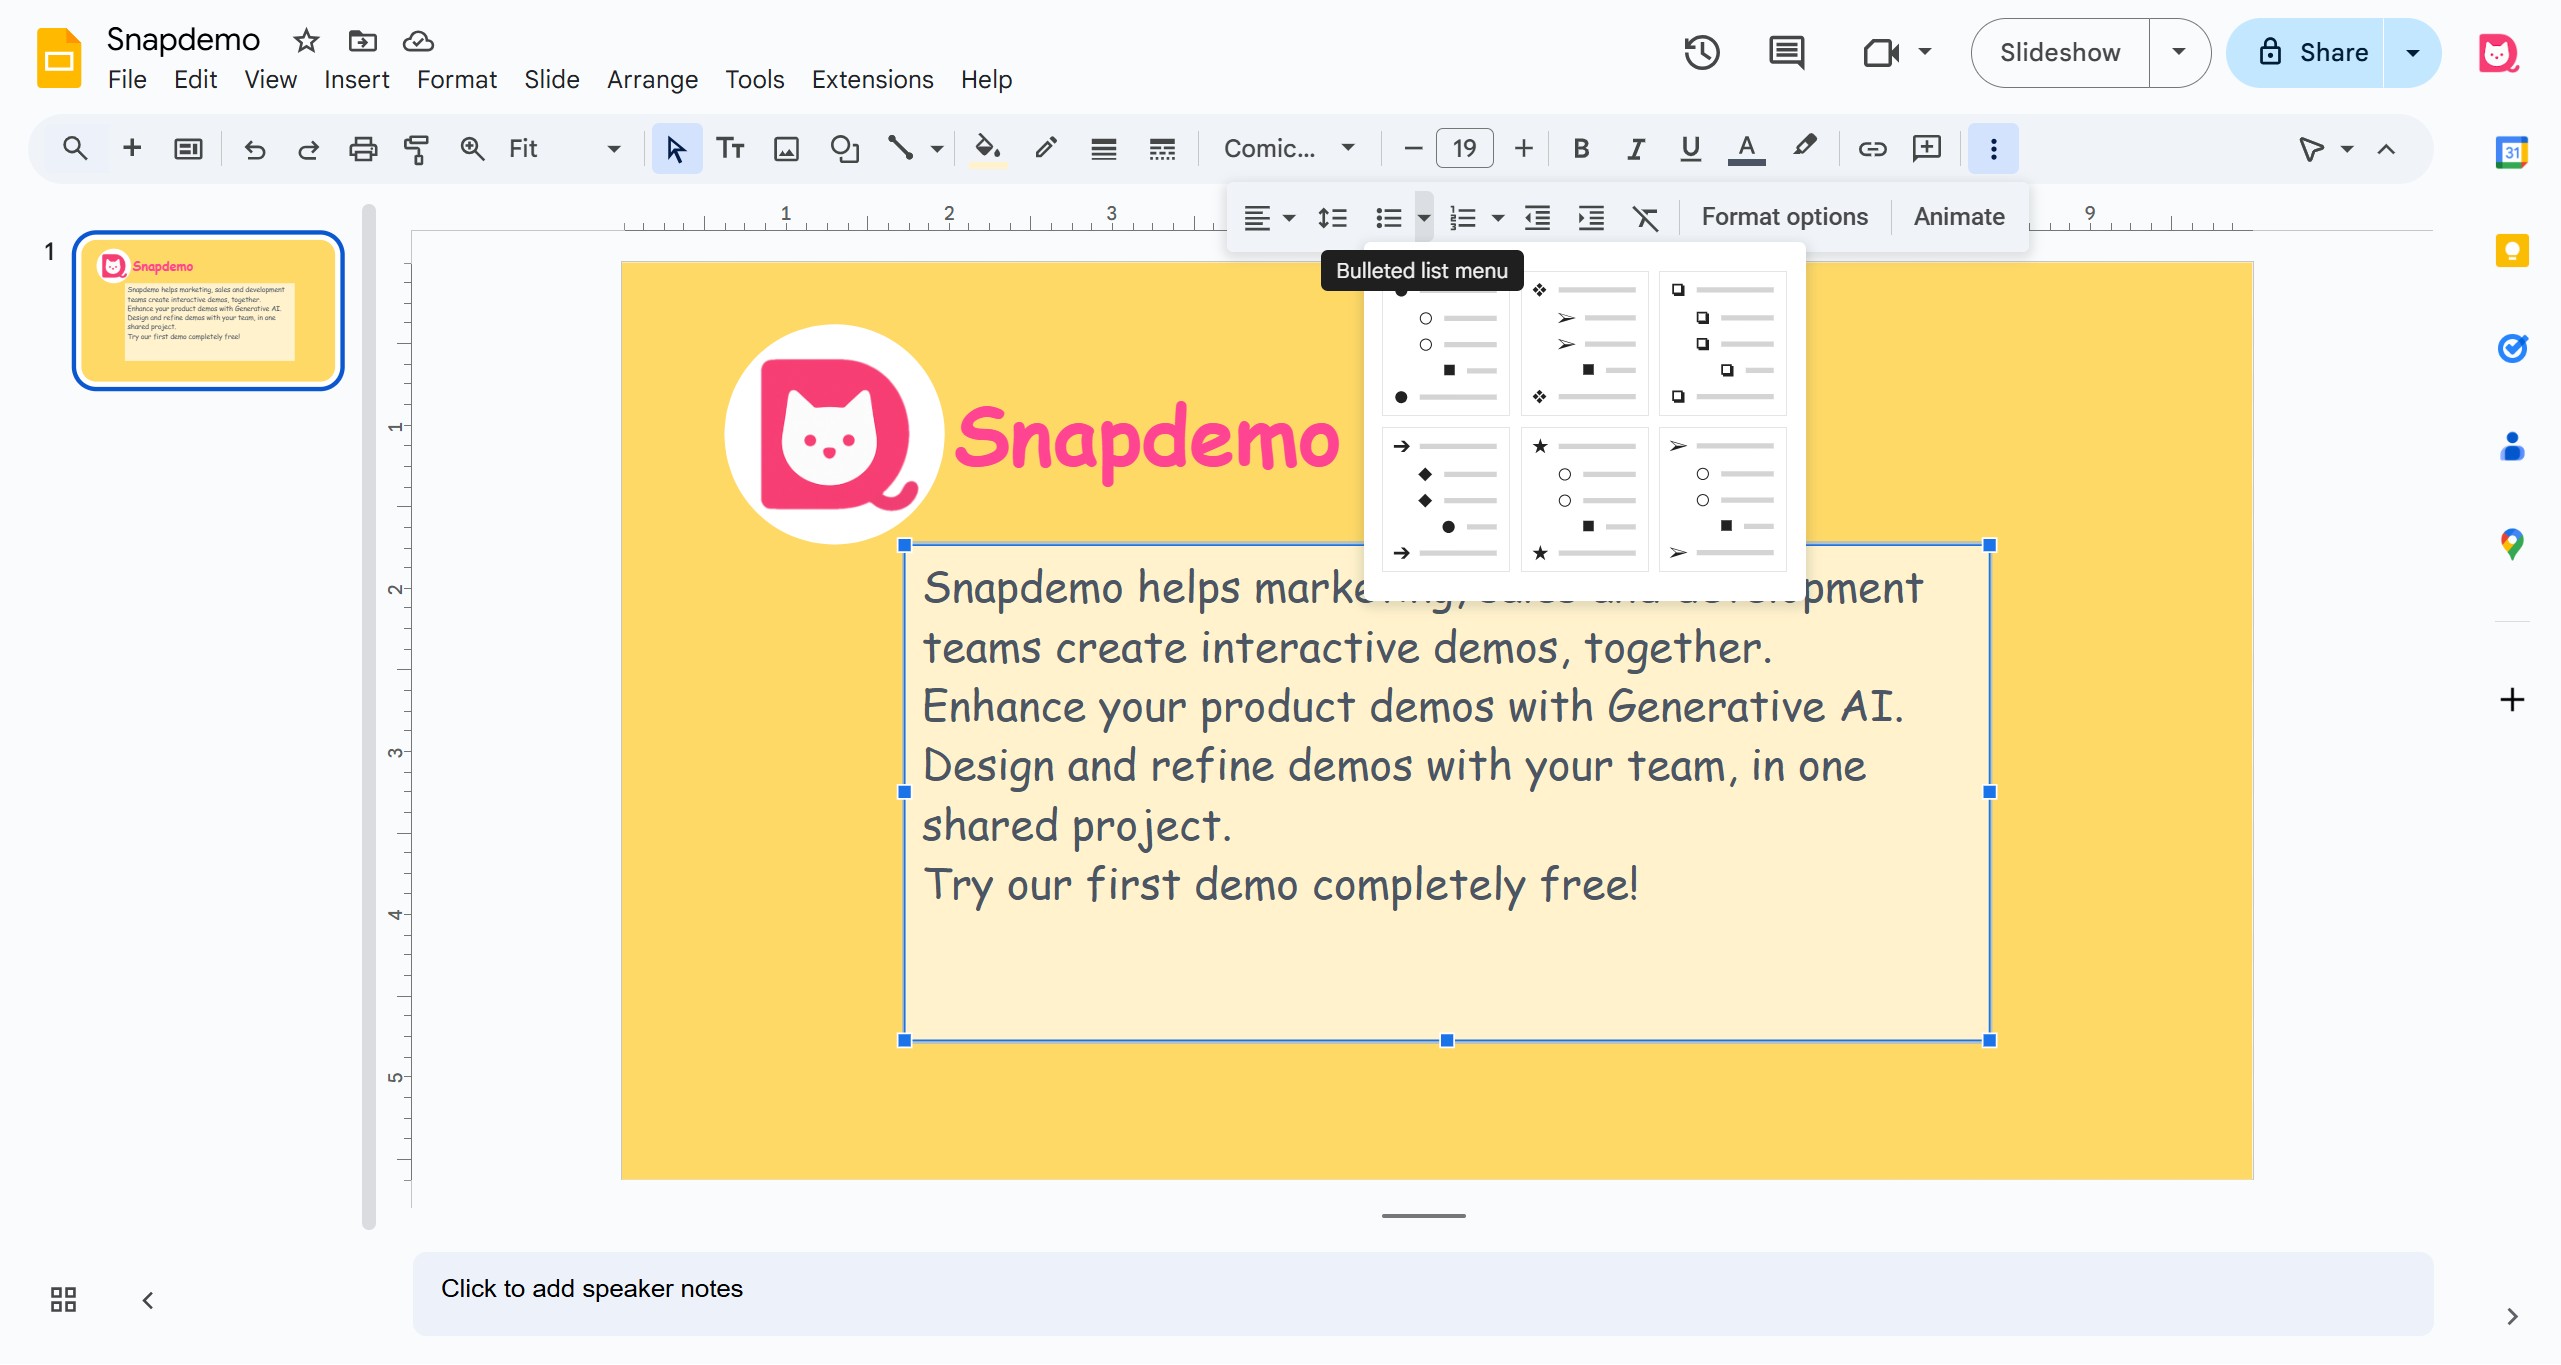Open the text color picker
Viewport: 2561px width, 1365px height.
tap(1746, 149)
